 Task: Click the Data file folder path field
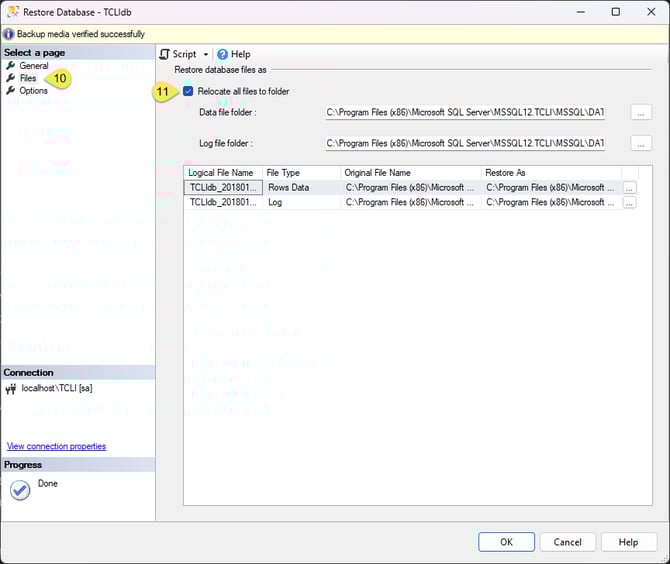point(465,113)
